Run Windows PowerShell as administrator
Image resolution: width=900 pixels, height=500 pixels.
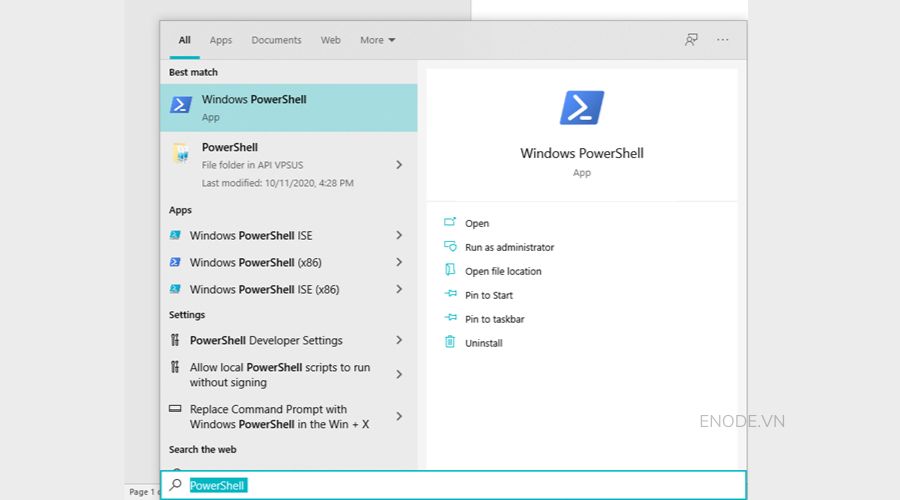(x=509, y=247)
